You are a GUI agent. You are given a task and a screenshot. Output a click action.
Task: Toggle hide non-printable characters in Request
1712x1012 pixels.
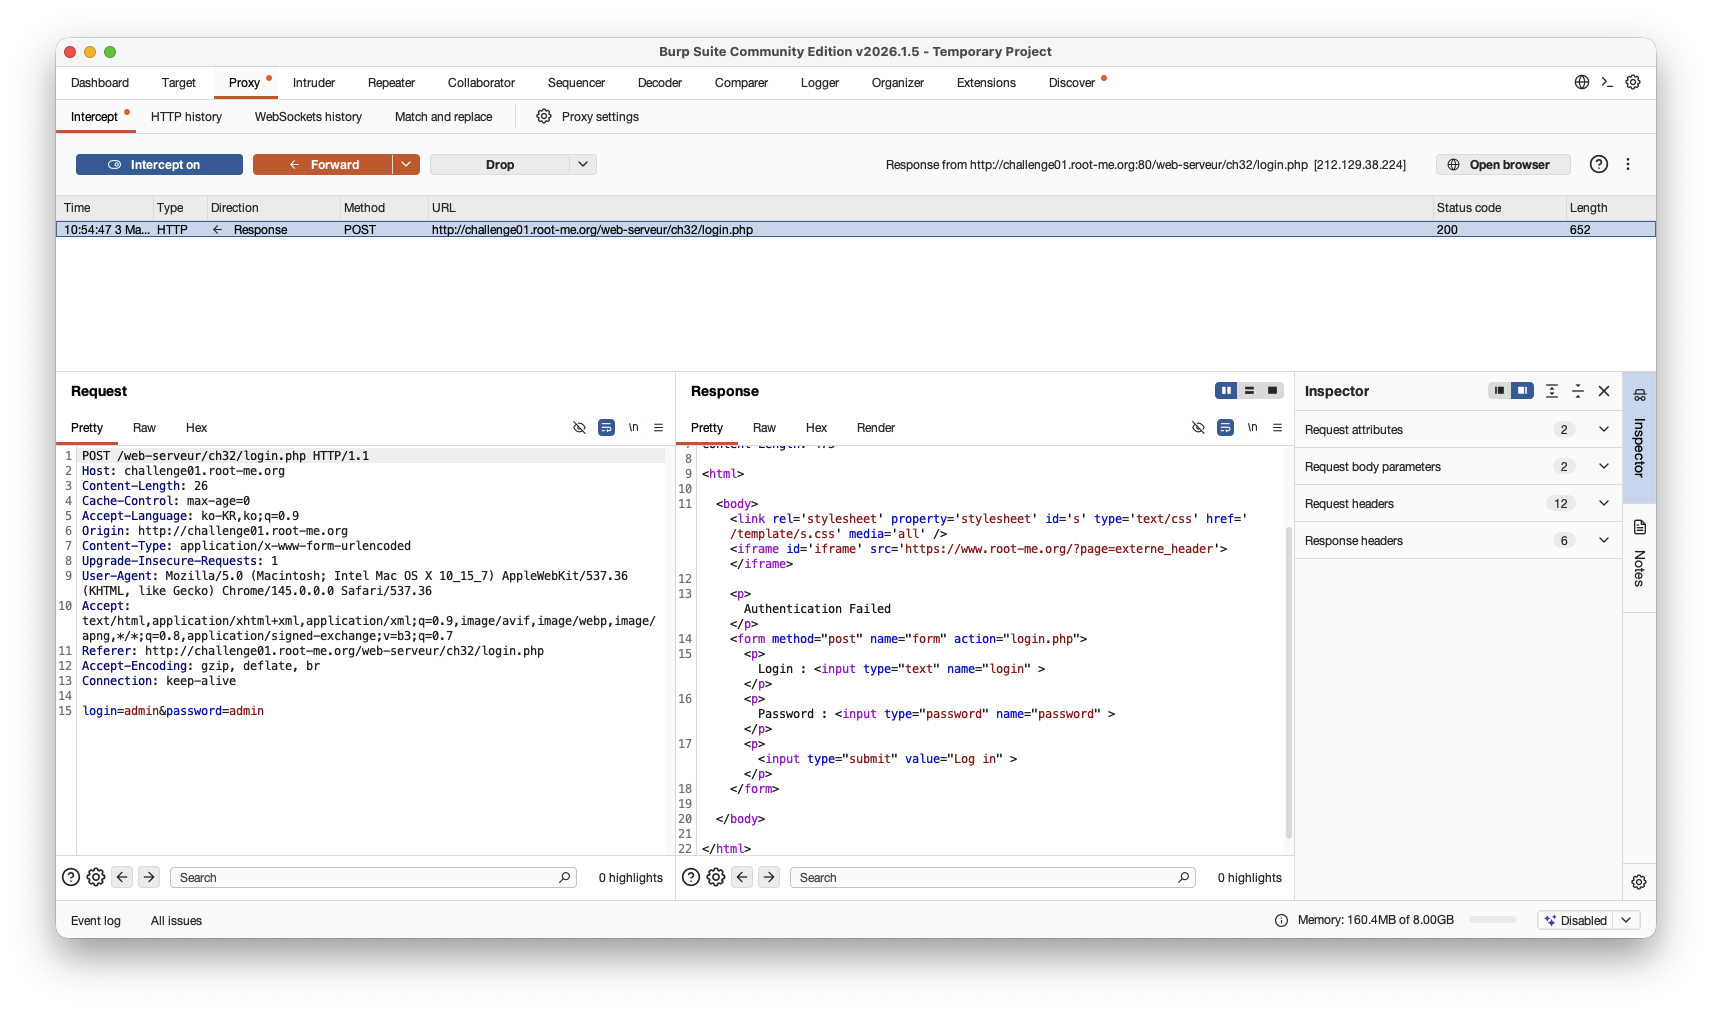pyautogui.click(x=579, y=427)
